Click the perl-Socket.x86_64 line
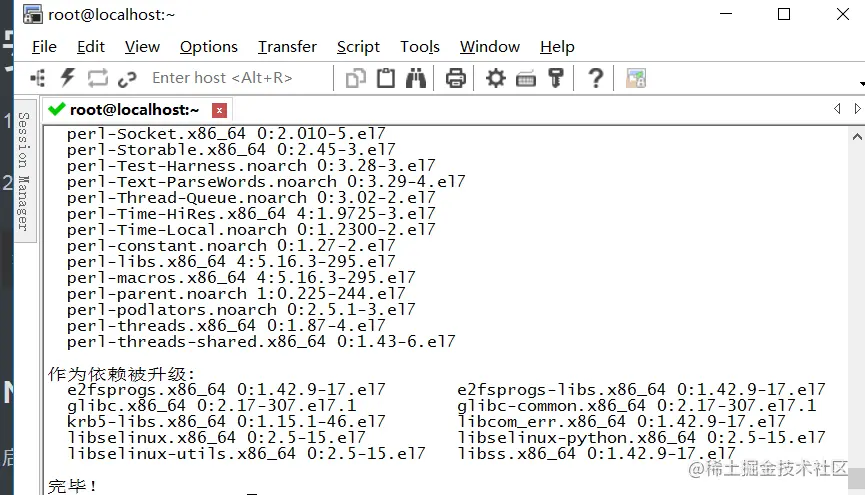Viewport: 865px width, 495px height. 226,134
